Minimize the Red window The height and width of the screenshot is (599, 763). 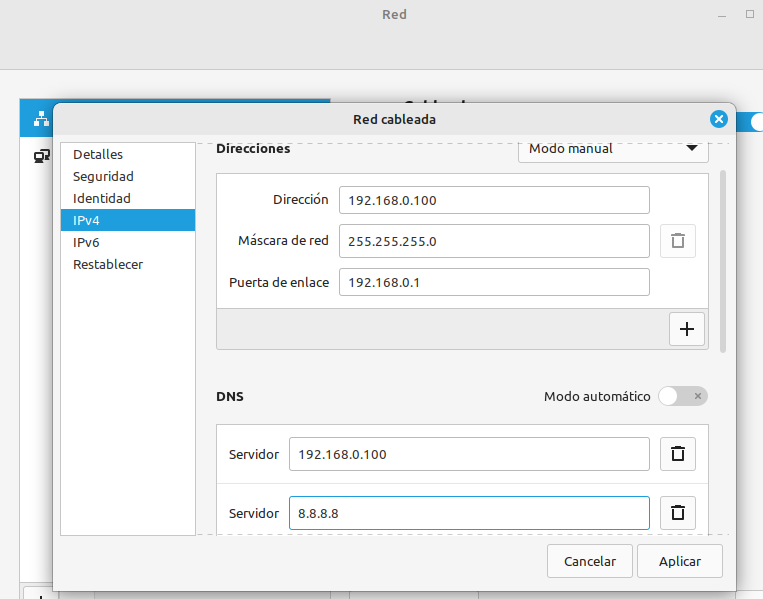click(722, 15)
